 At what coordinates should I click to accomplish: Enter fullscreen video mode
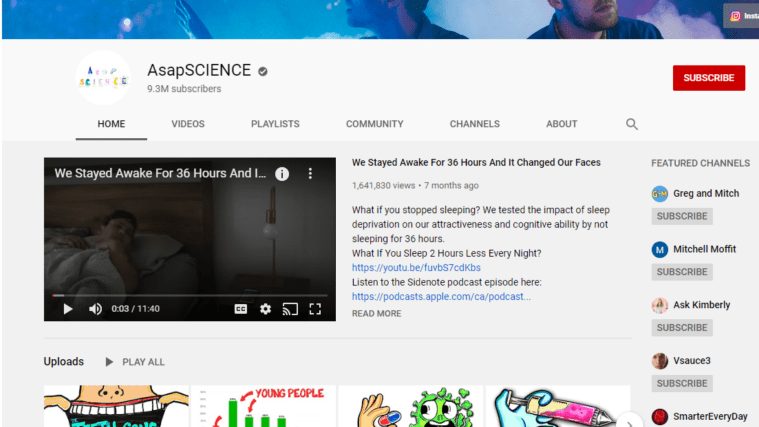pyautogui.click(x=315, y=309)
